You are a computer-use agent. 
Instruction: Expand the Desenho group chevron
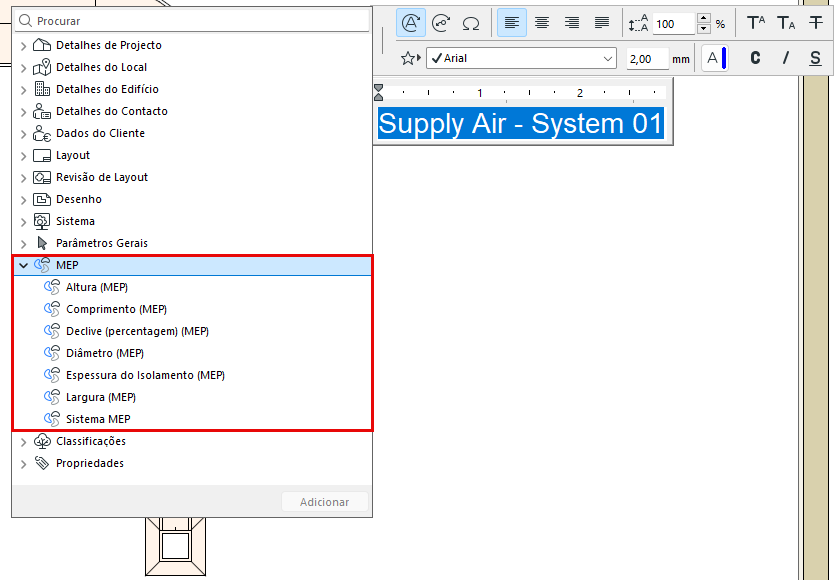(x=23, y=200)
